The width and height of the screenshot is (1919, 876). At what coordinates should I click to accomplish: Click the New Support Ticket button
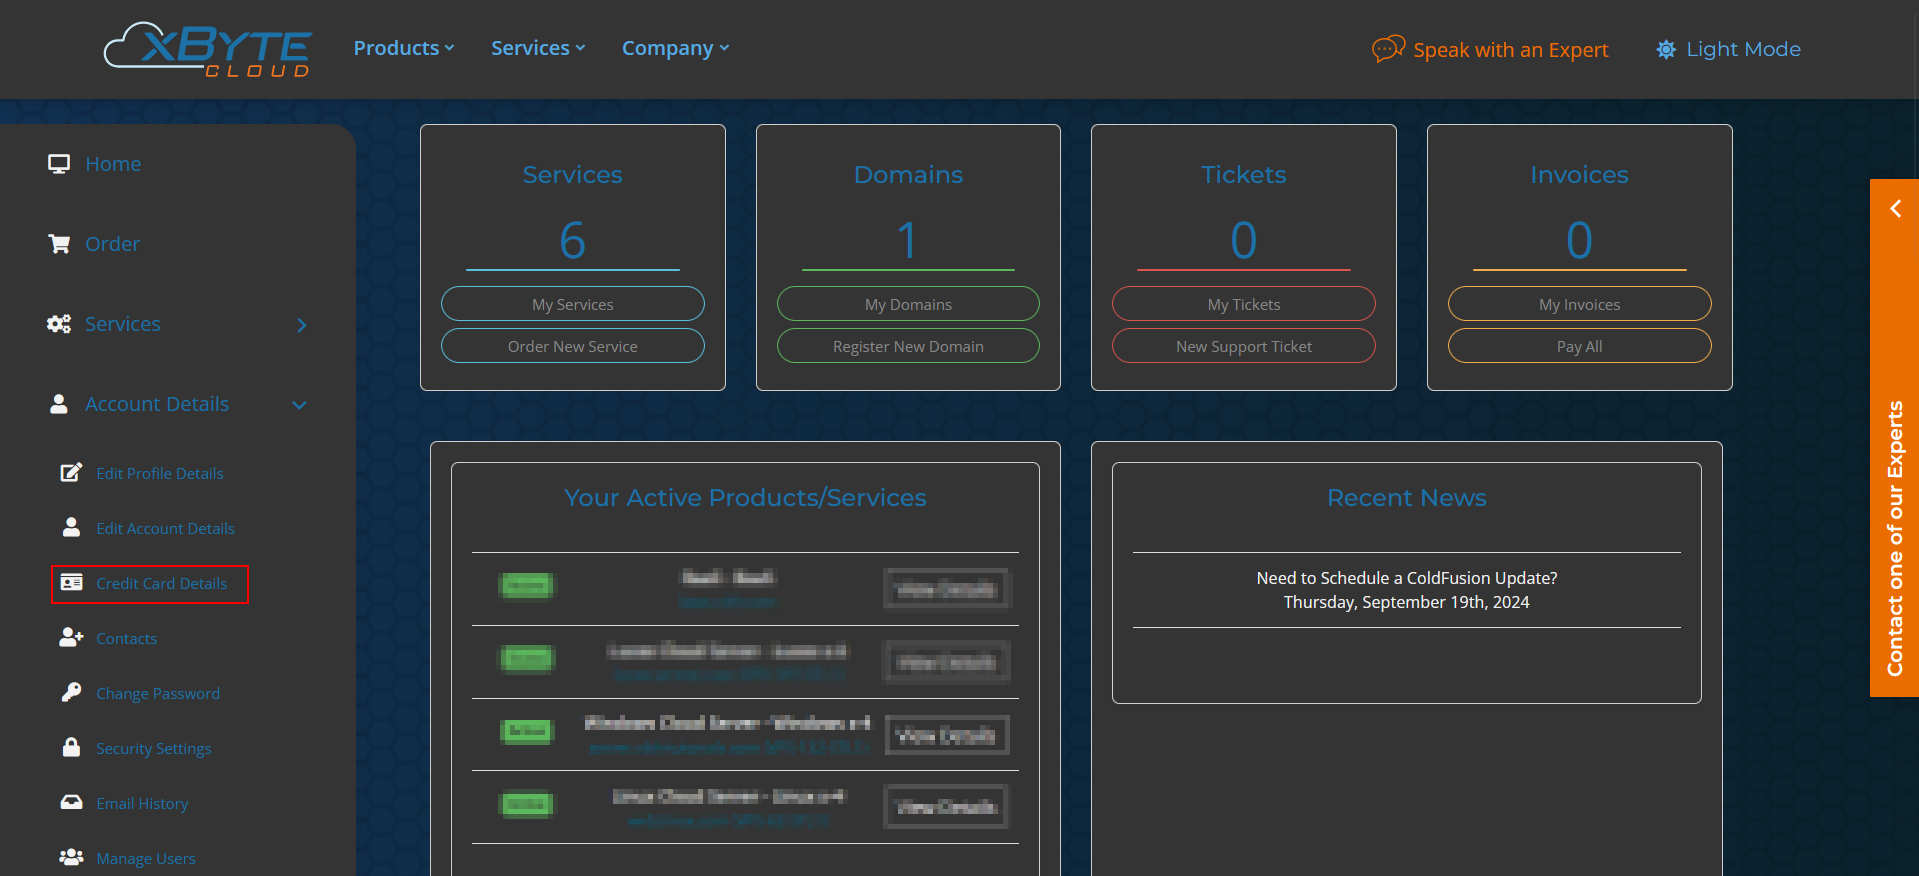tap(1243, 346)
